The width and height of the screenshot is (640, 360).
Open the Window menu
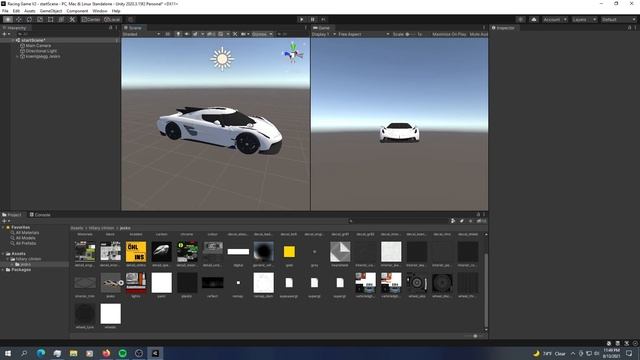pos(100,11)
